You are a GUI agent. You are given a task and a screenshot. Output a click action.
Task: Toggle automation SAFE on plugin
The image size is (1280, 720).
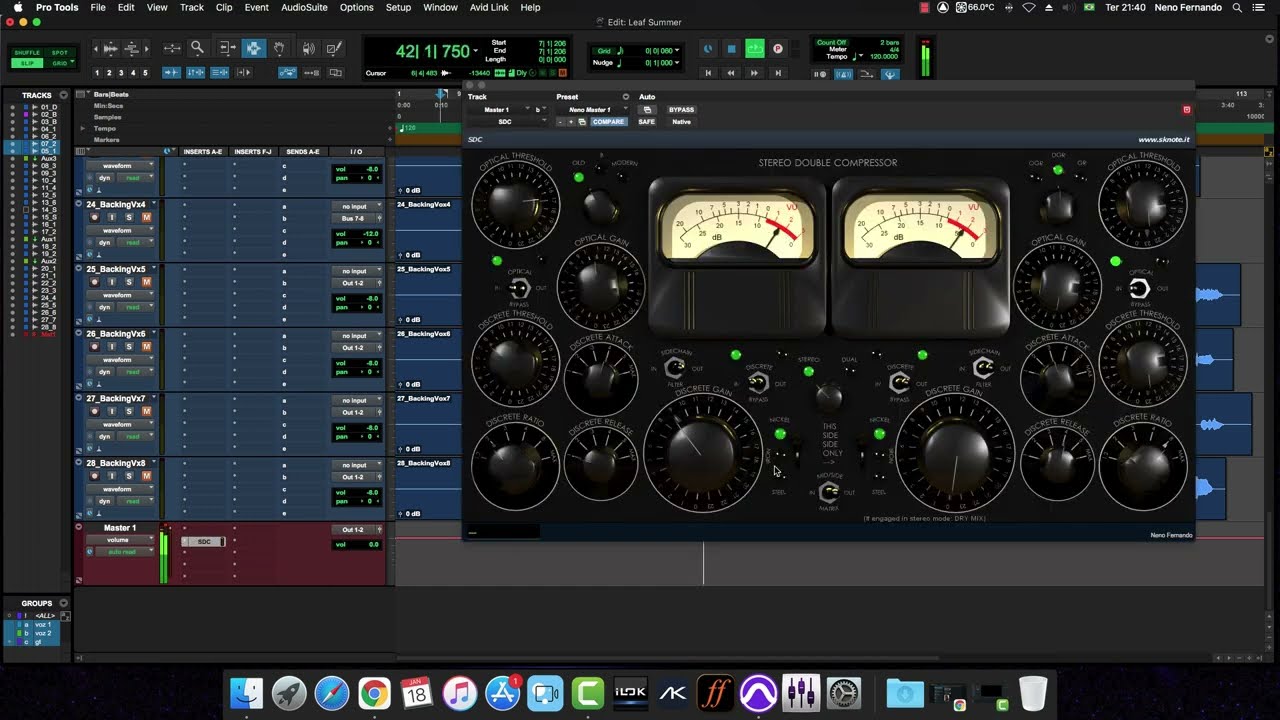coord(647,122)
